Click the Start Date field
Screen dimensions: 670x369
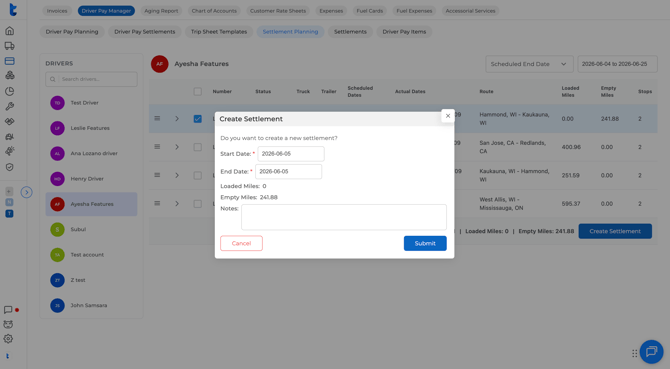(x=291, y=154)
